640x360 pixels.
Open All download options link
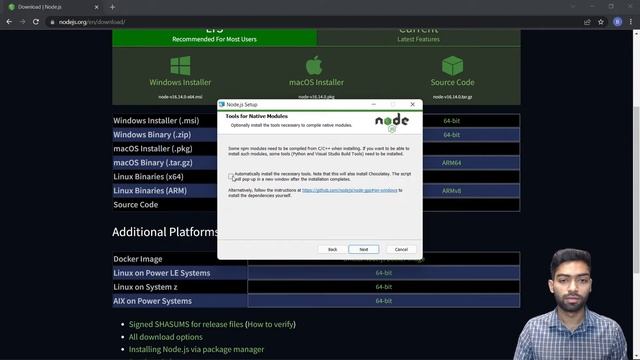point(165,337)
